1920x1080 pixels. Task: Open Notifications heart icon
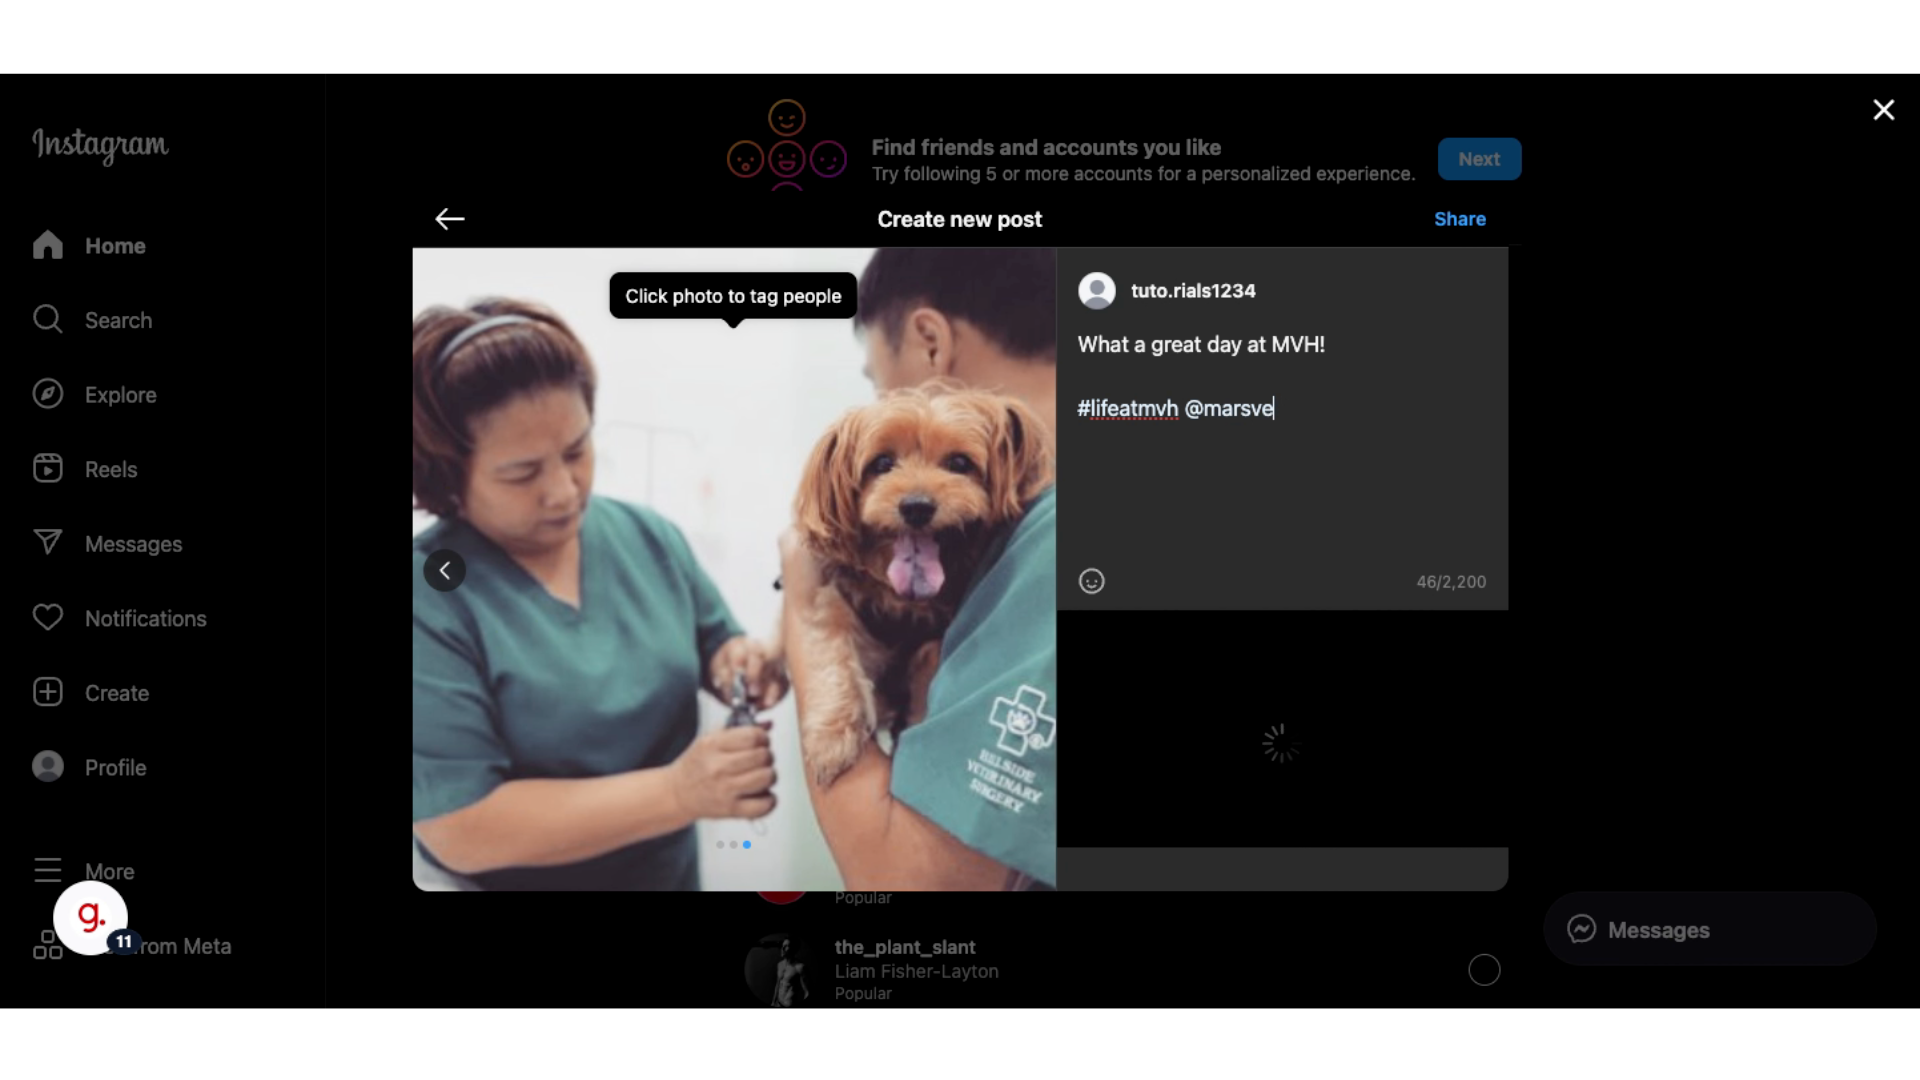[47, 618]
